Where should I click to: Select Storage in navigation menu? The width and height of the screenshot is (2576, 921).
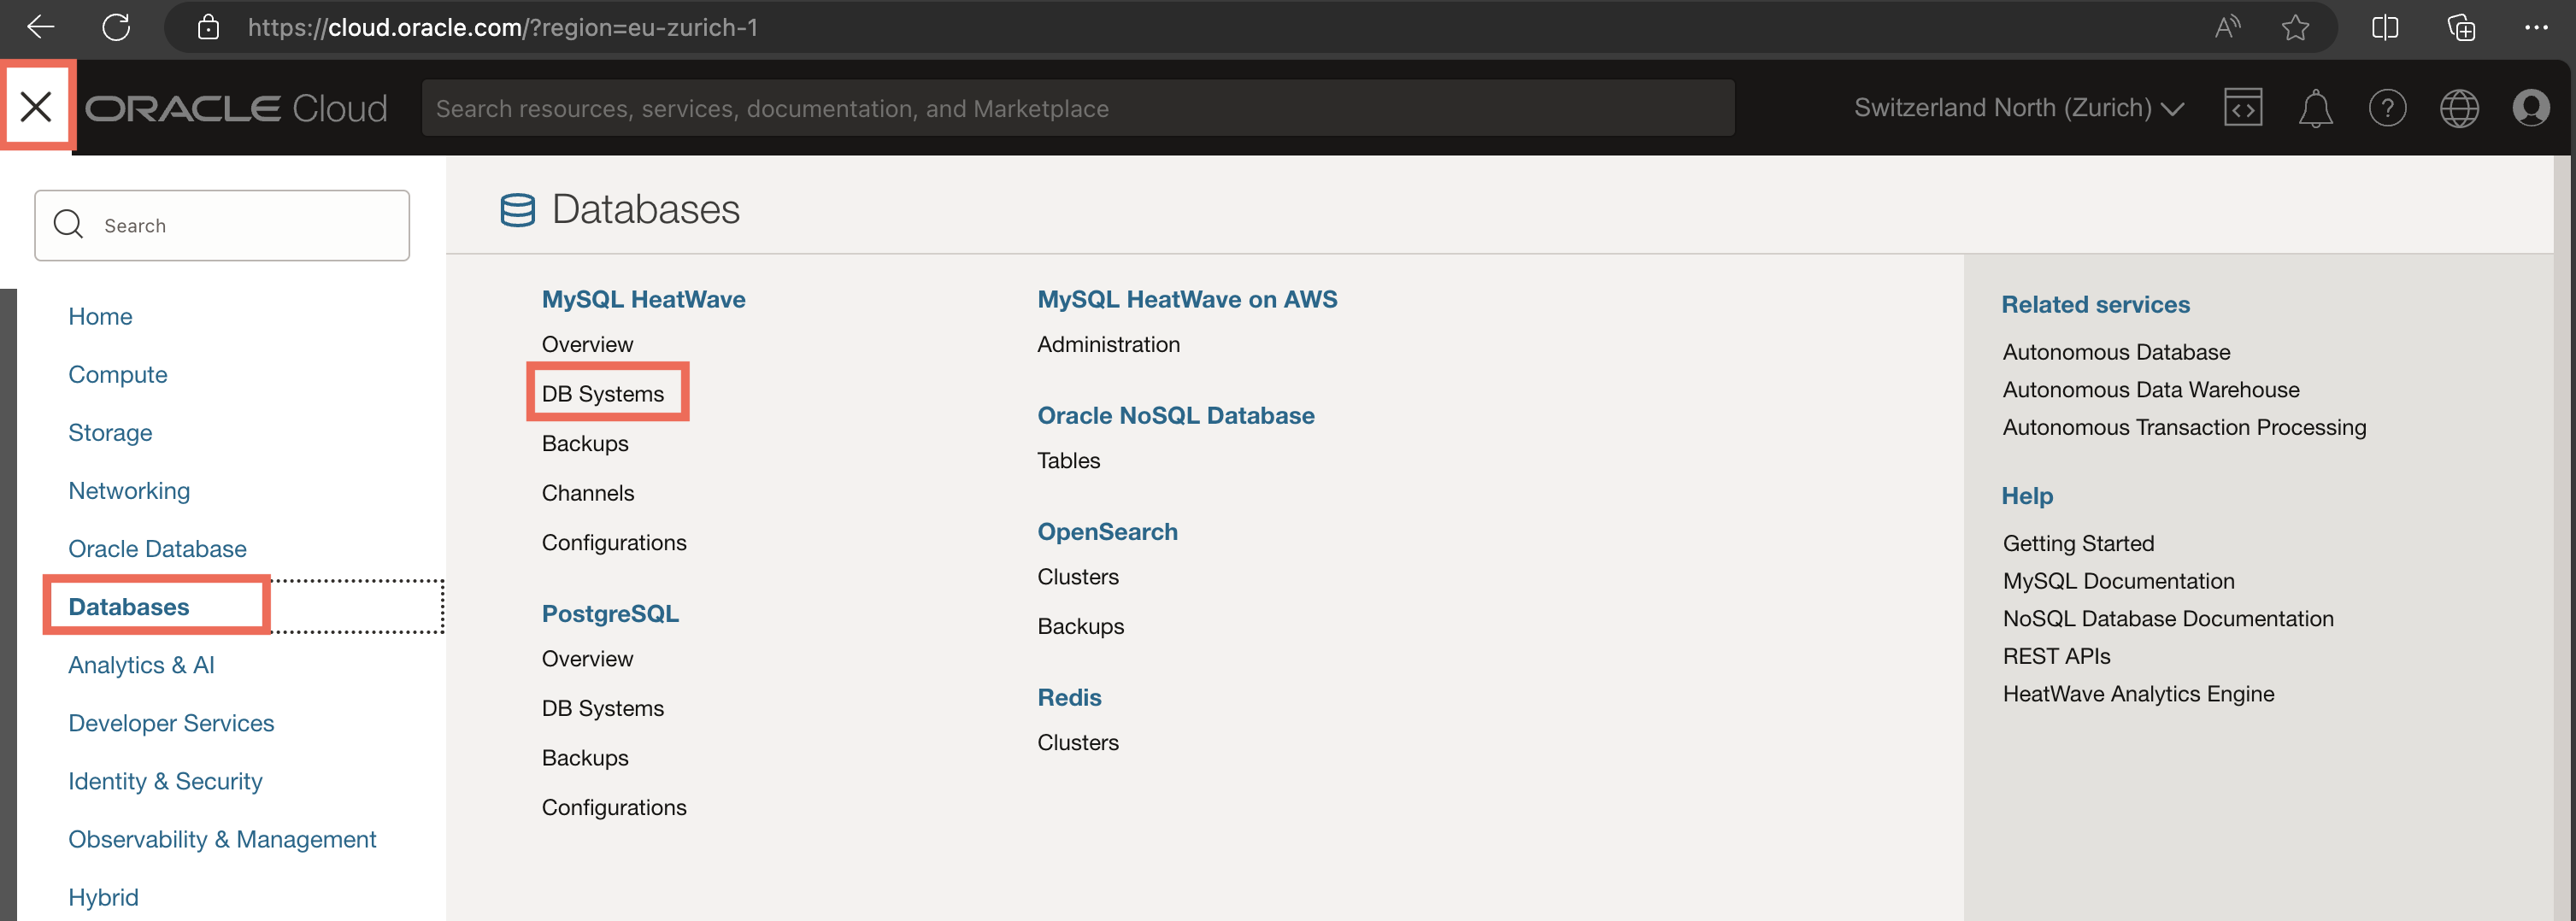pyautogui.click(x=110, y=432)
